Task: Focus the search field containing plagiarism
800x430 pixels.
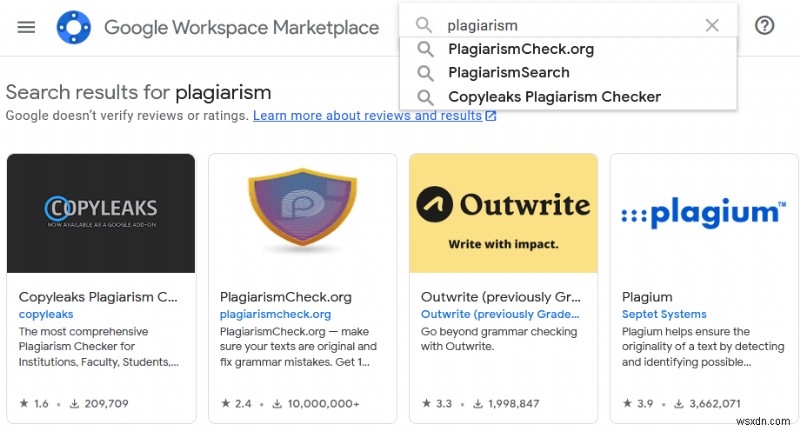Action: [x=568, y=25]
